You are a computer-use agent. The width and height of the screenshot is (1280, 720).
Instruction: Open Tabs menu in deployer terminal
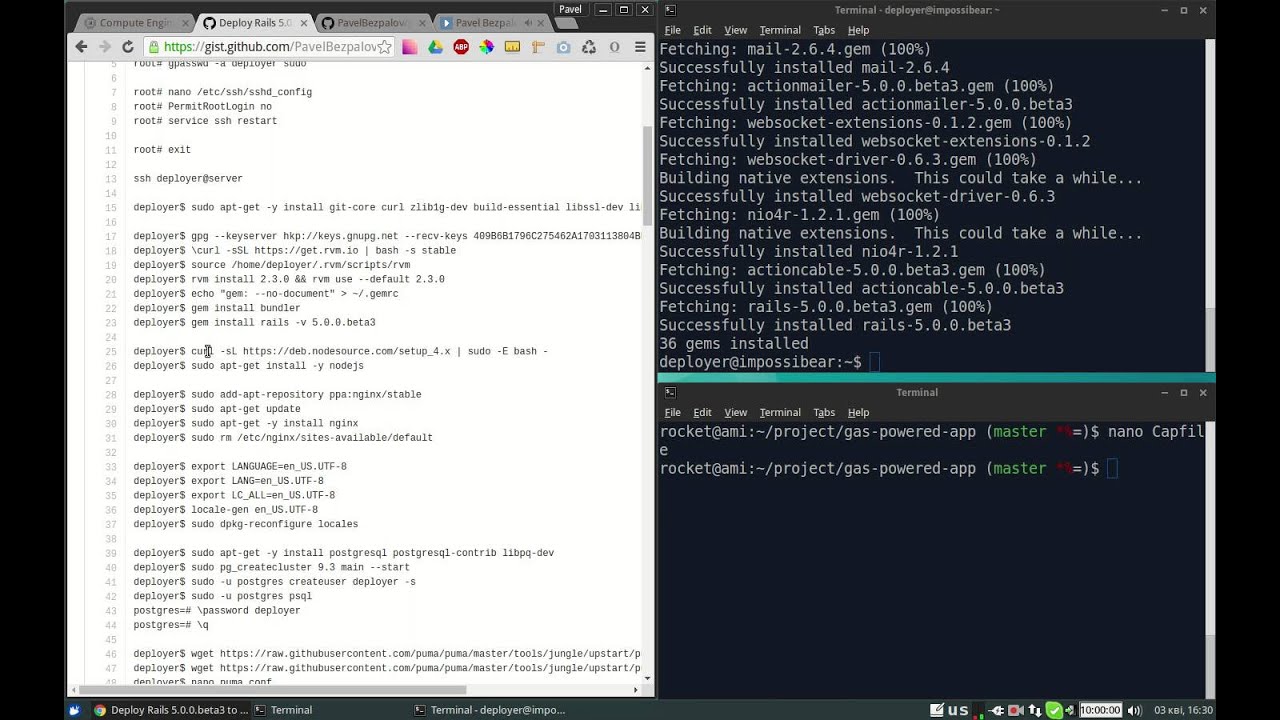[x=824, y=30]
